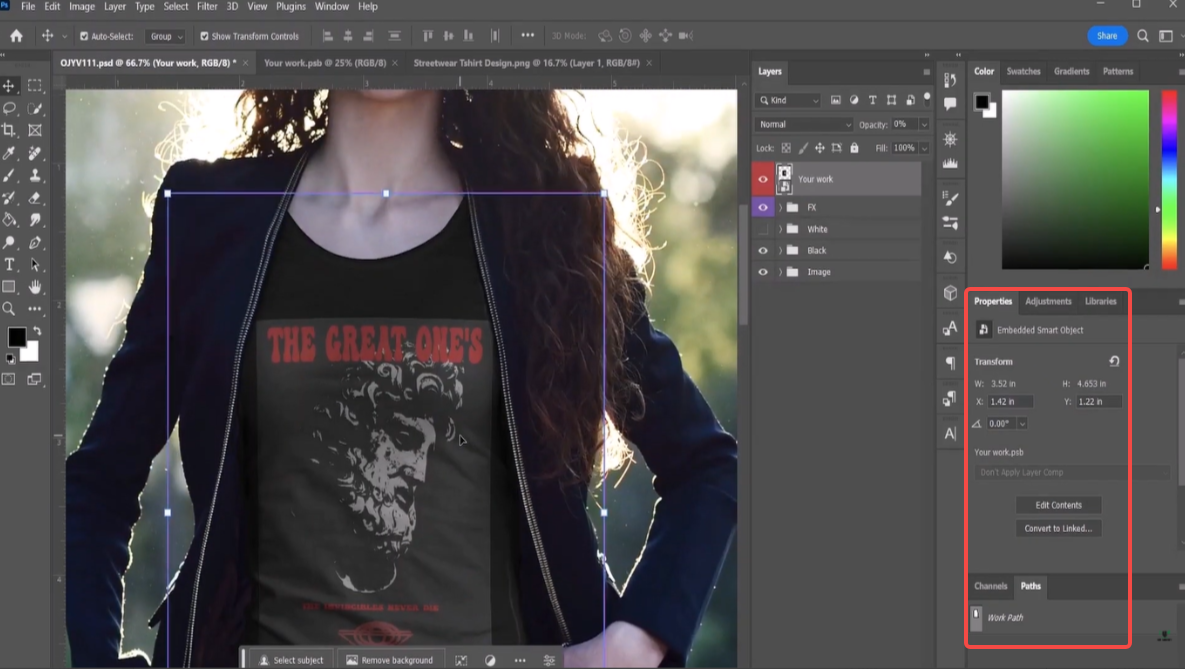The image size is (1185, 669).
Task: Click the Edit Contents button
Action: [1058, 505]
